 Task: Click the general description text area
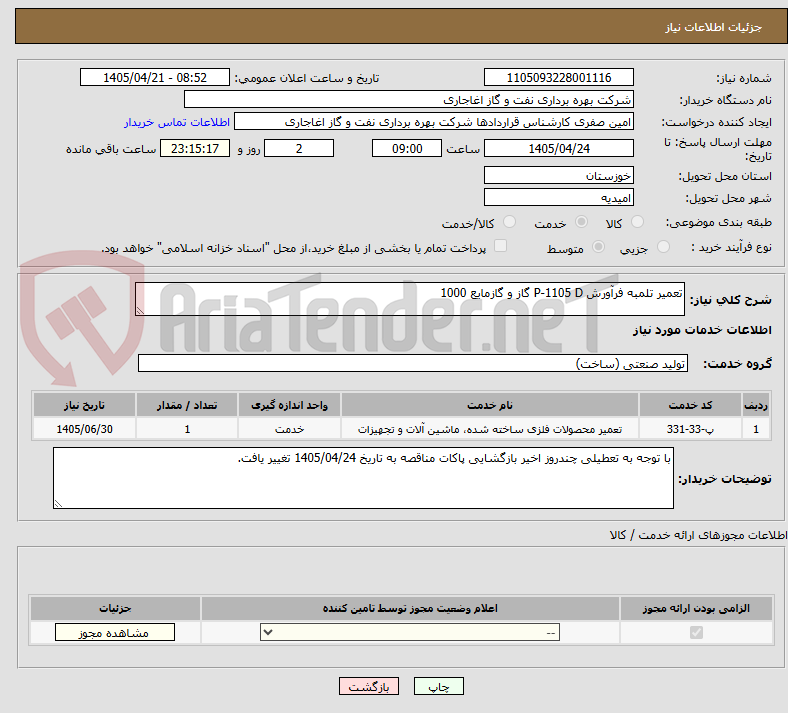coord(410,299)
